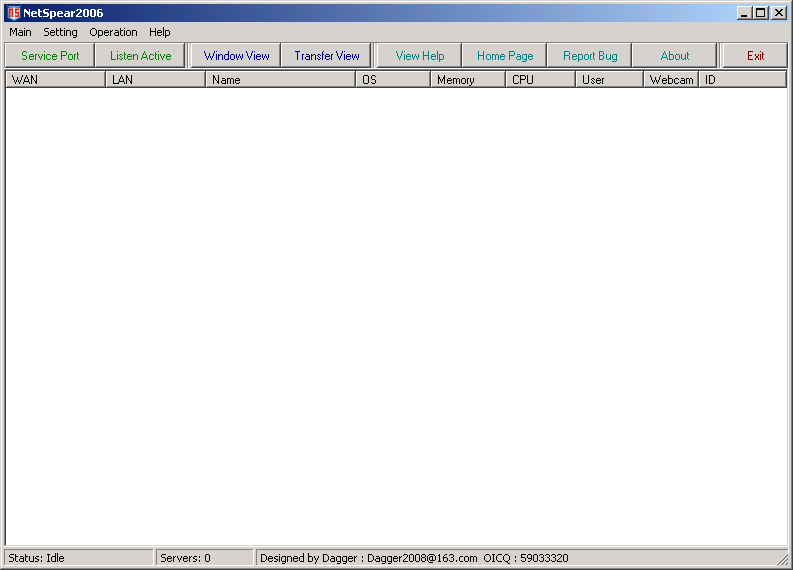Click the Service Port toolbar button
Viewport: 793px width, 570px height.
(x=50, y=56)
